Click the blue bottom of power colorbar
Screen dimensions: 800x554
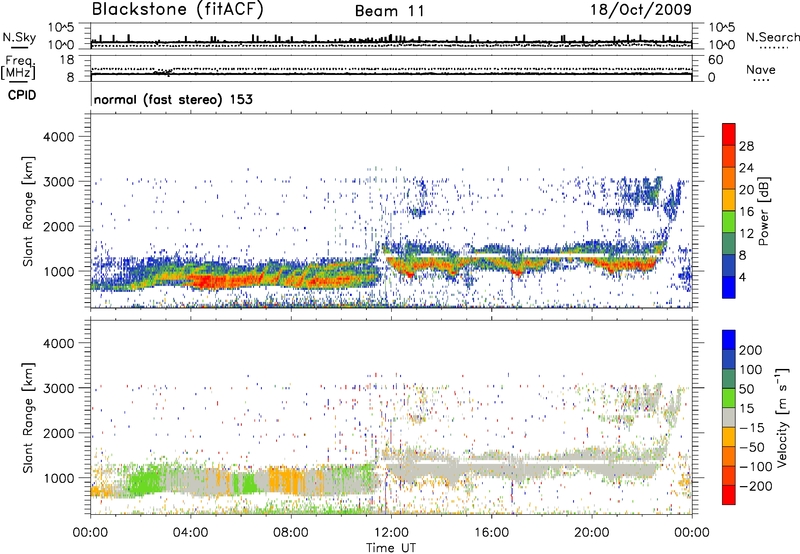pyautogui.click(x=729, y=287)
